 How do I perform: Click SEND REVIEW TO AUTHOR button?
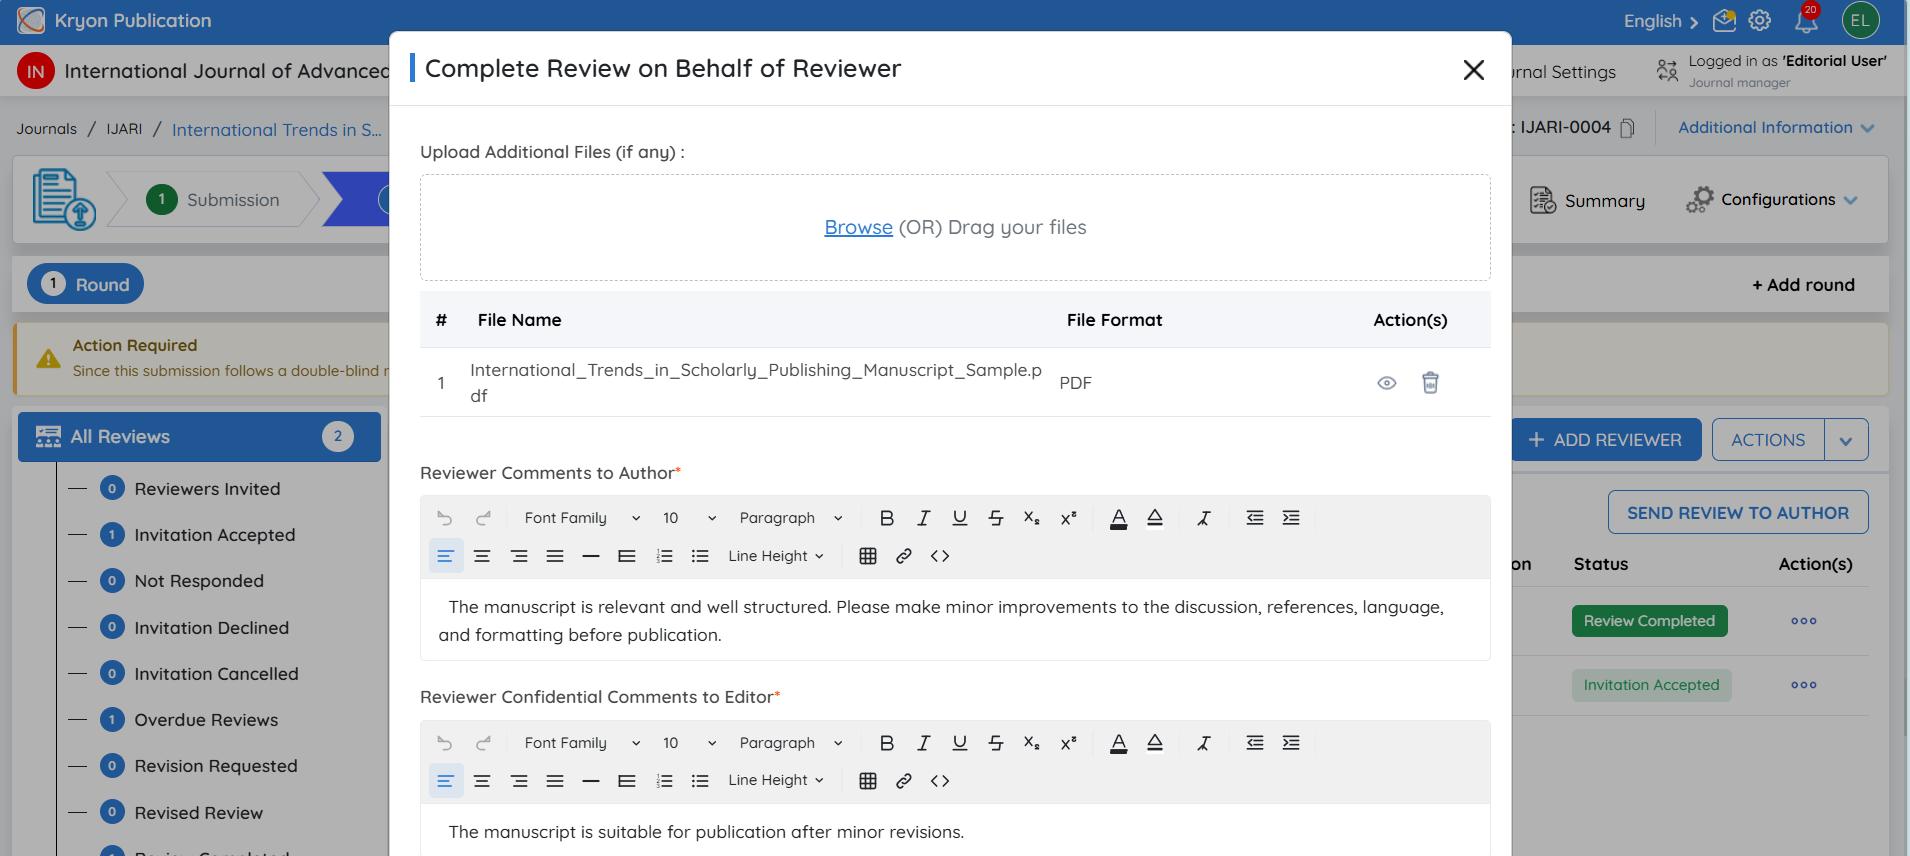click(x=1738, y=512)
